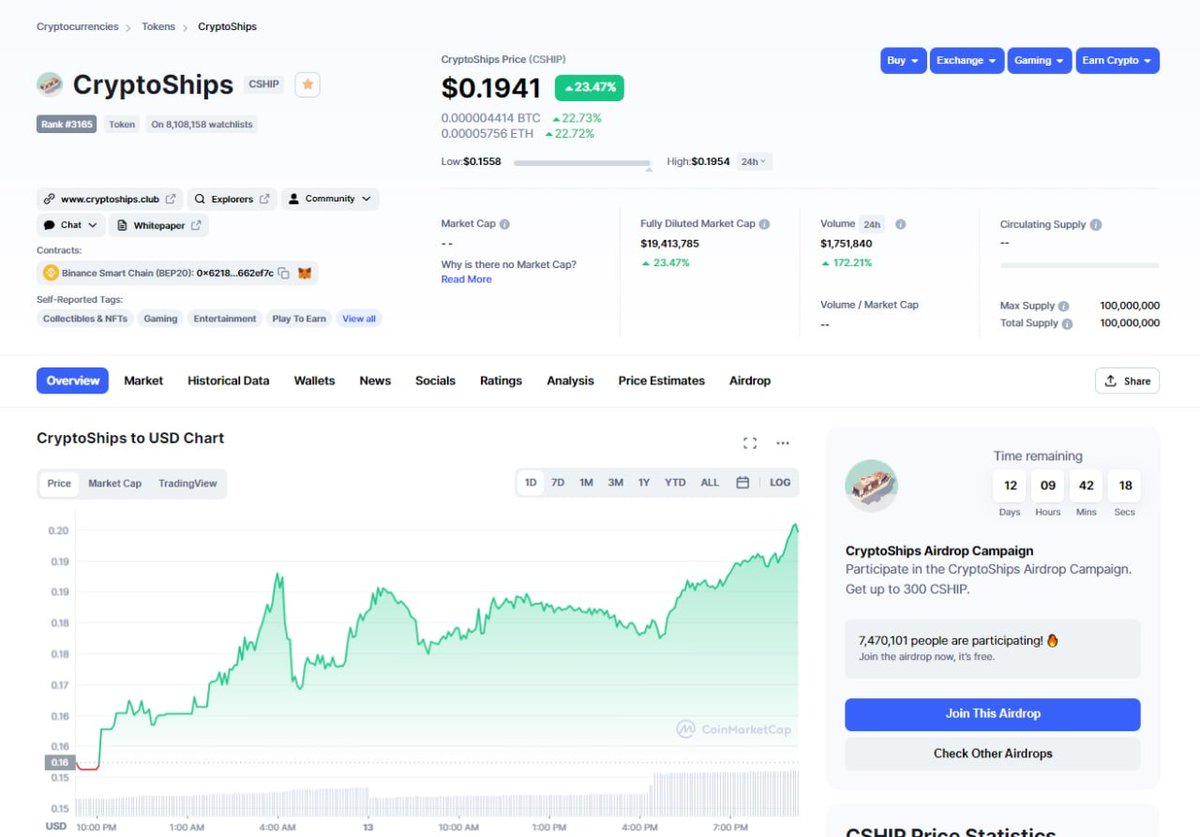This screenshot has width=1200, height=837.
Task: Click the Collectibles & NFTs tag
Action: [x=85, y=319]
